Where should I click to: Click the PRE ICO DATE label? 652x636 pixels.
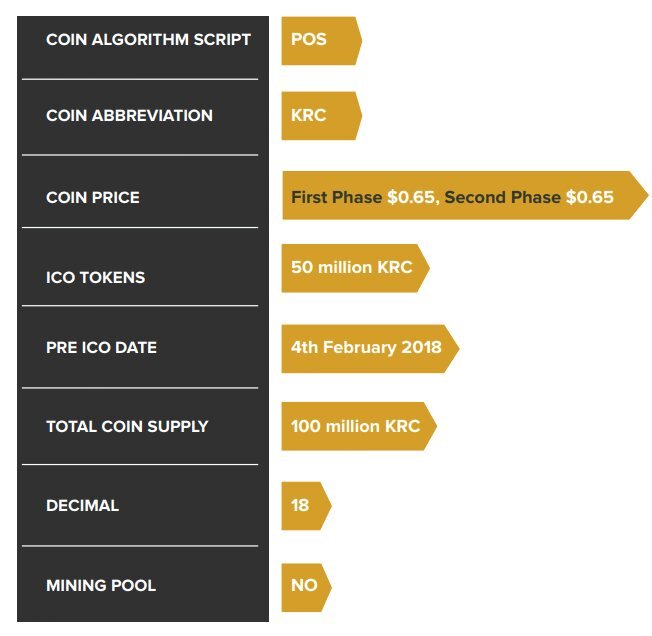(101, 348)
